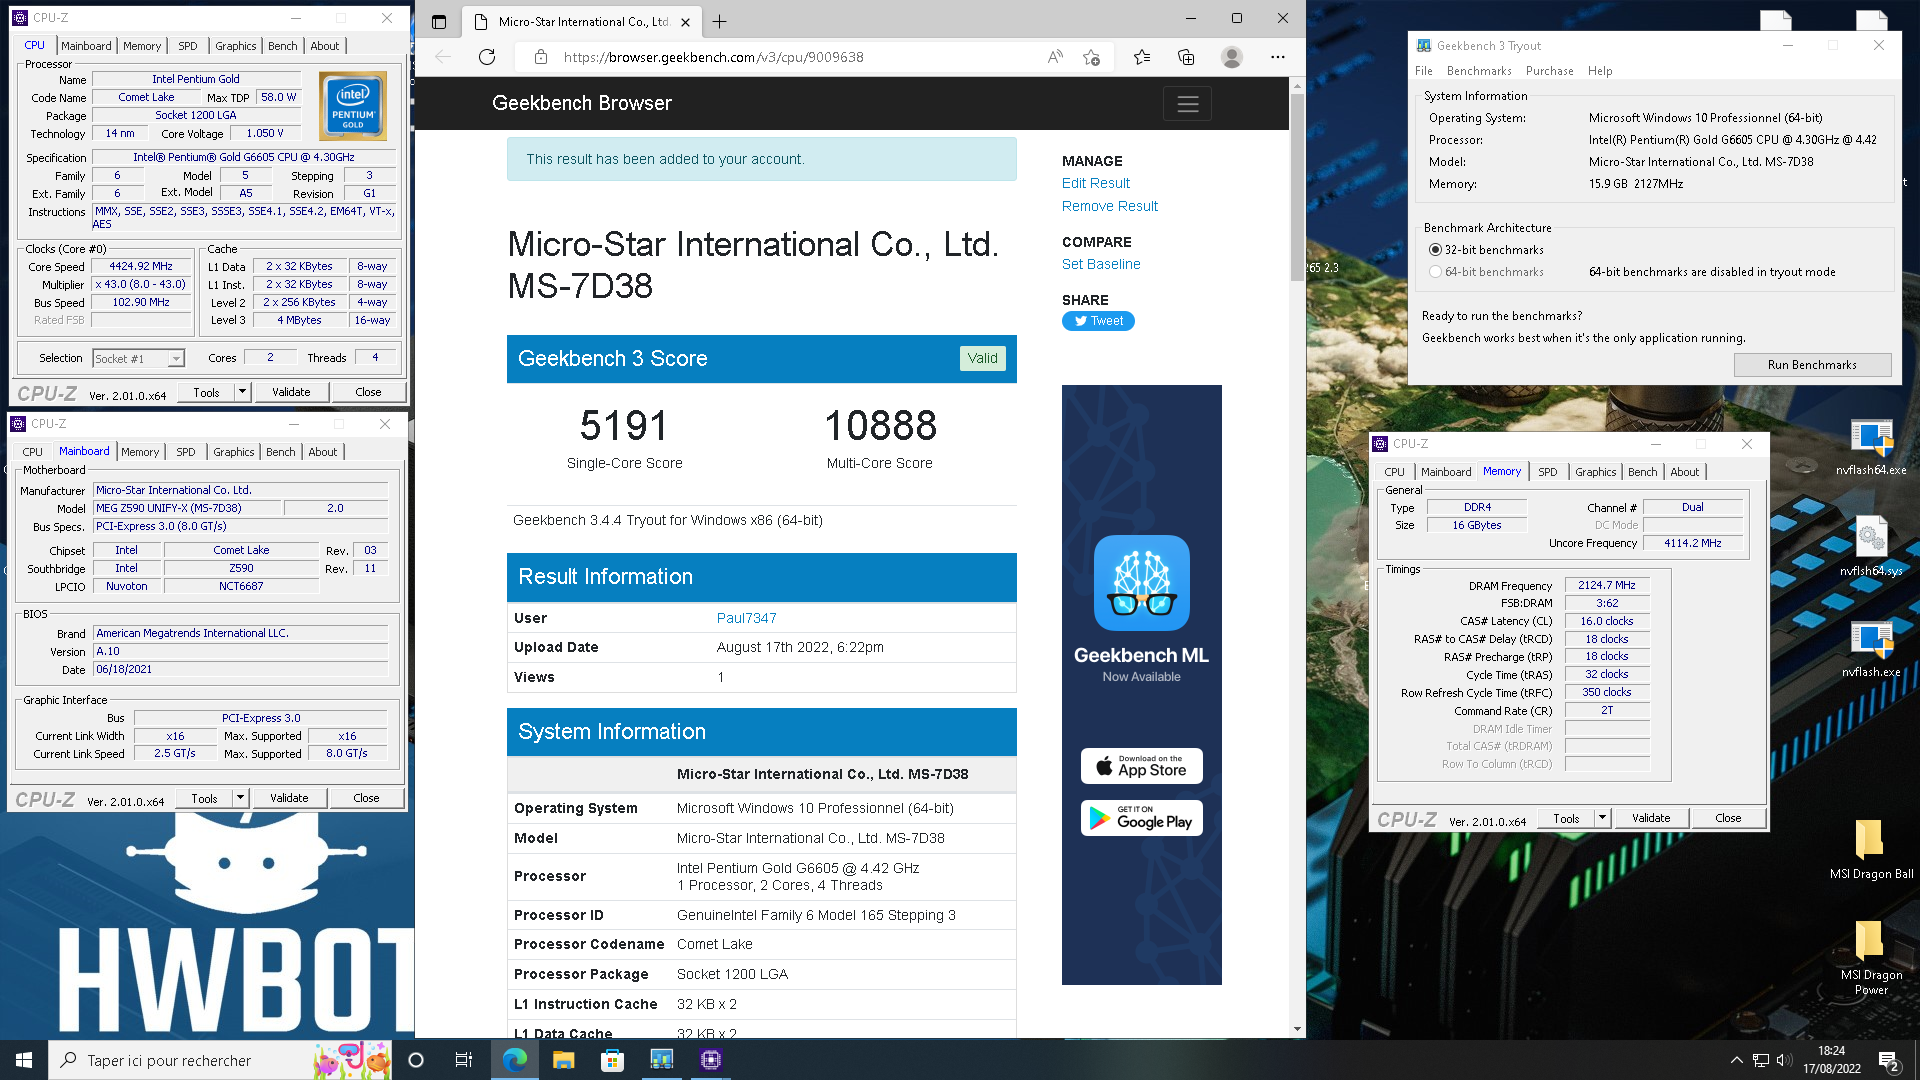The width and height of the screenshot is (1920, 1080).
Task: Select nvflash.exe desktop icon
Action: 1870,648
